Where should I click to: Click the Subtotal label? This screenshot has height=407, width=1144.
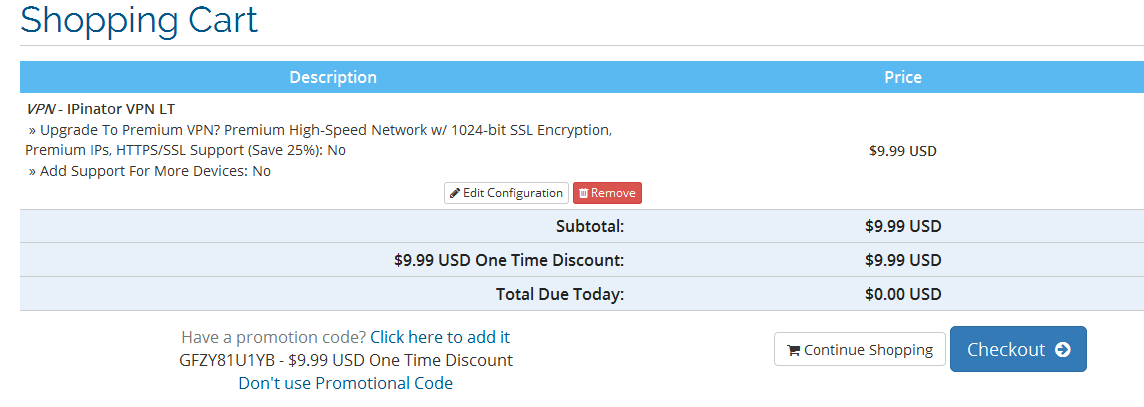[x=590, y=226]
